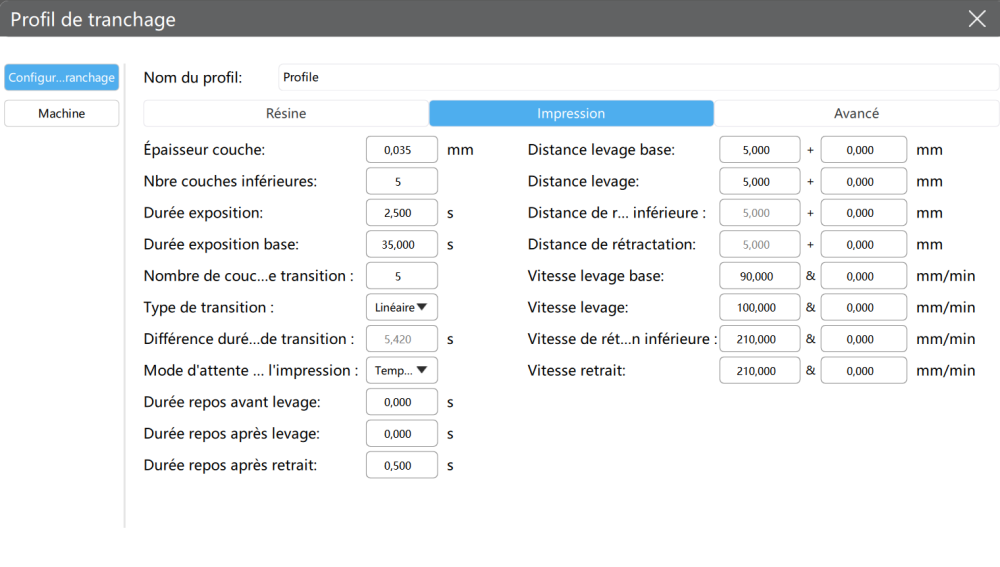
Task: Expand the Mode d'attente dropdown
Action: coord(402,370)
